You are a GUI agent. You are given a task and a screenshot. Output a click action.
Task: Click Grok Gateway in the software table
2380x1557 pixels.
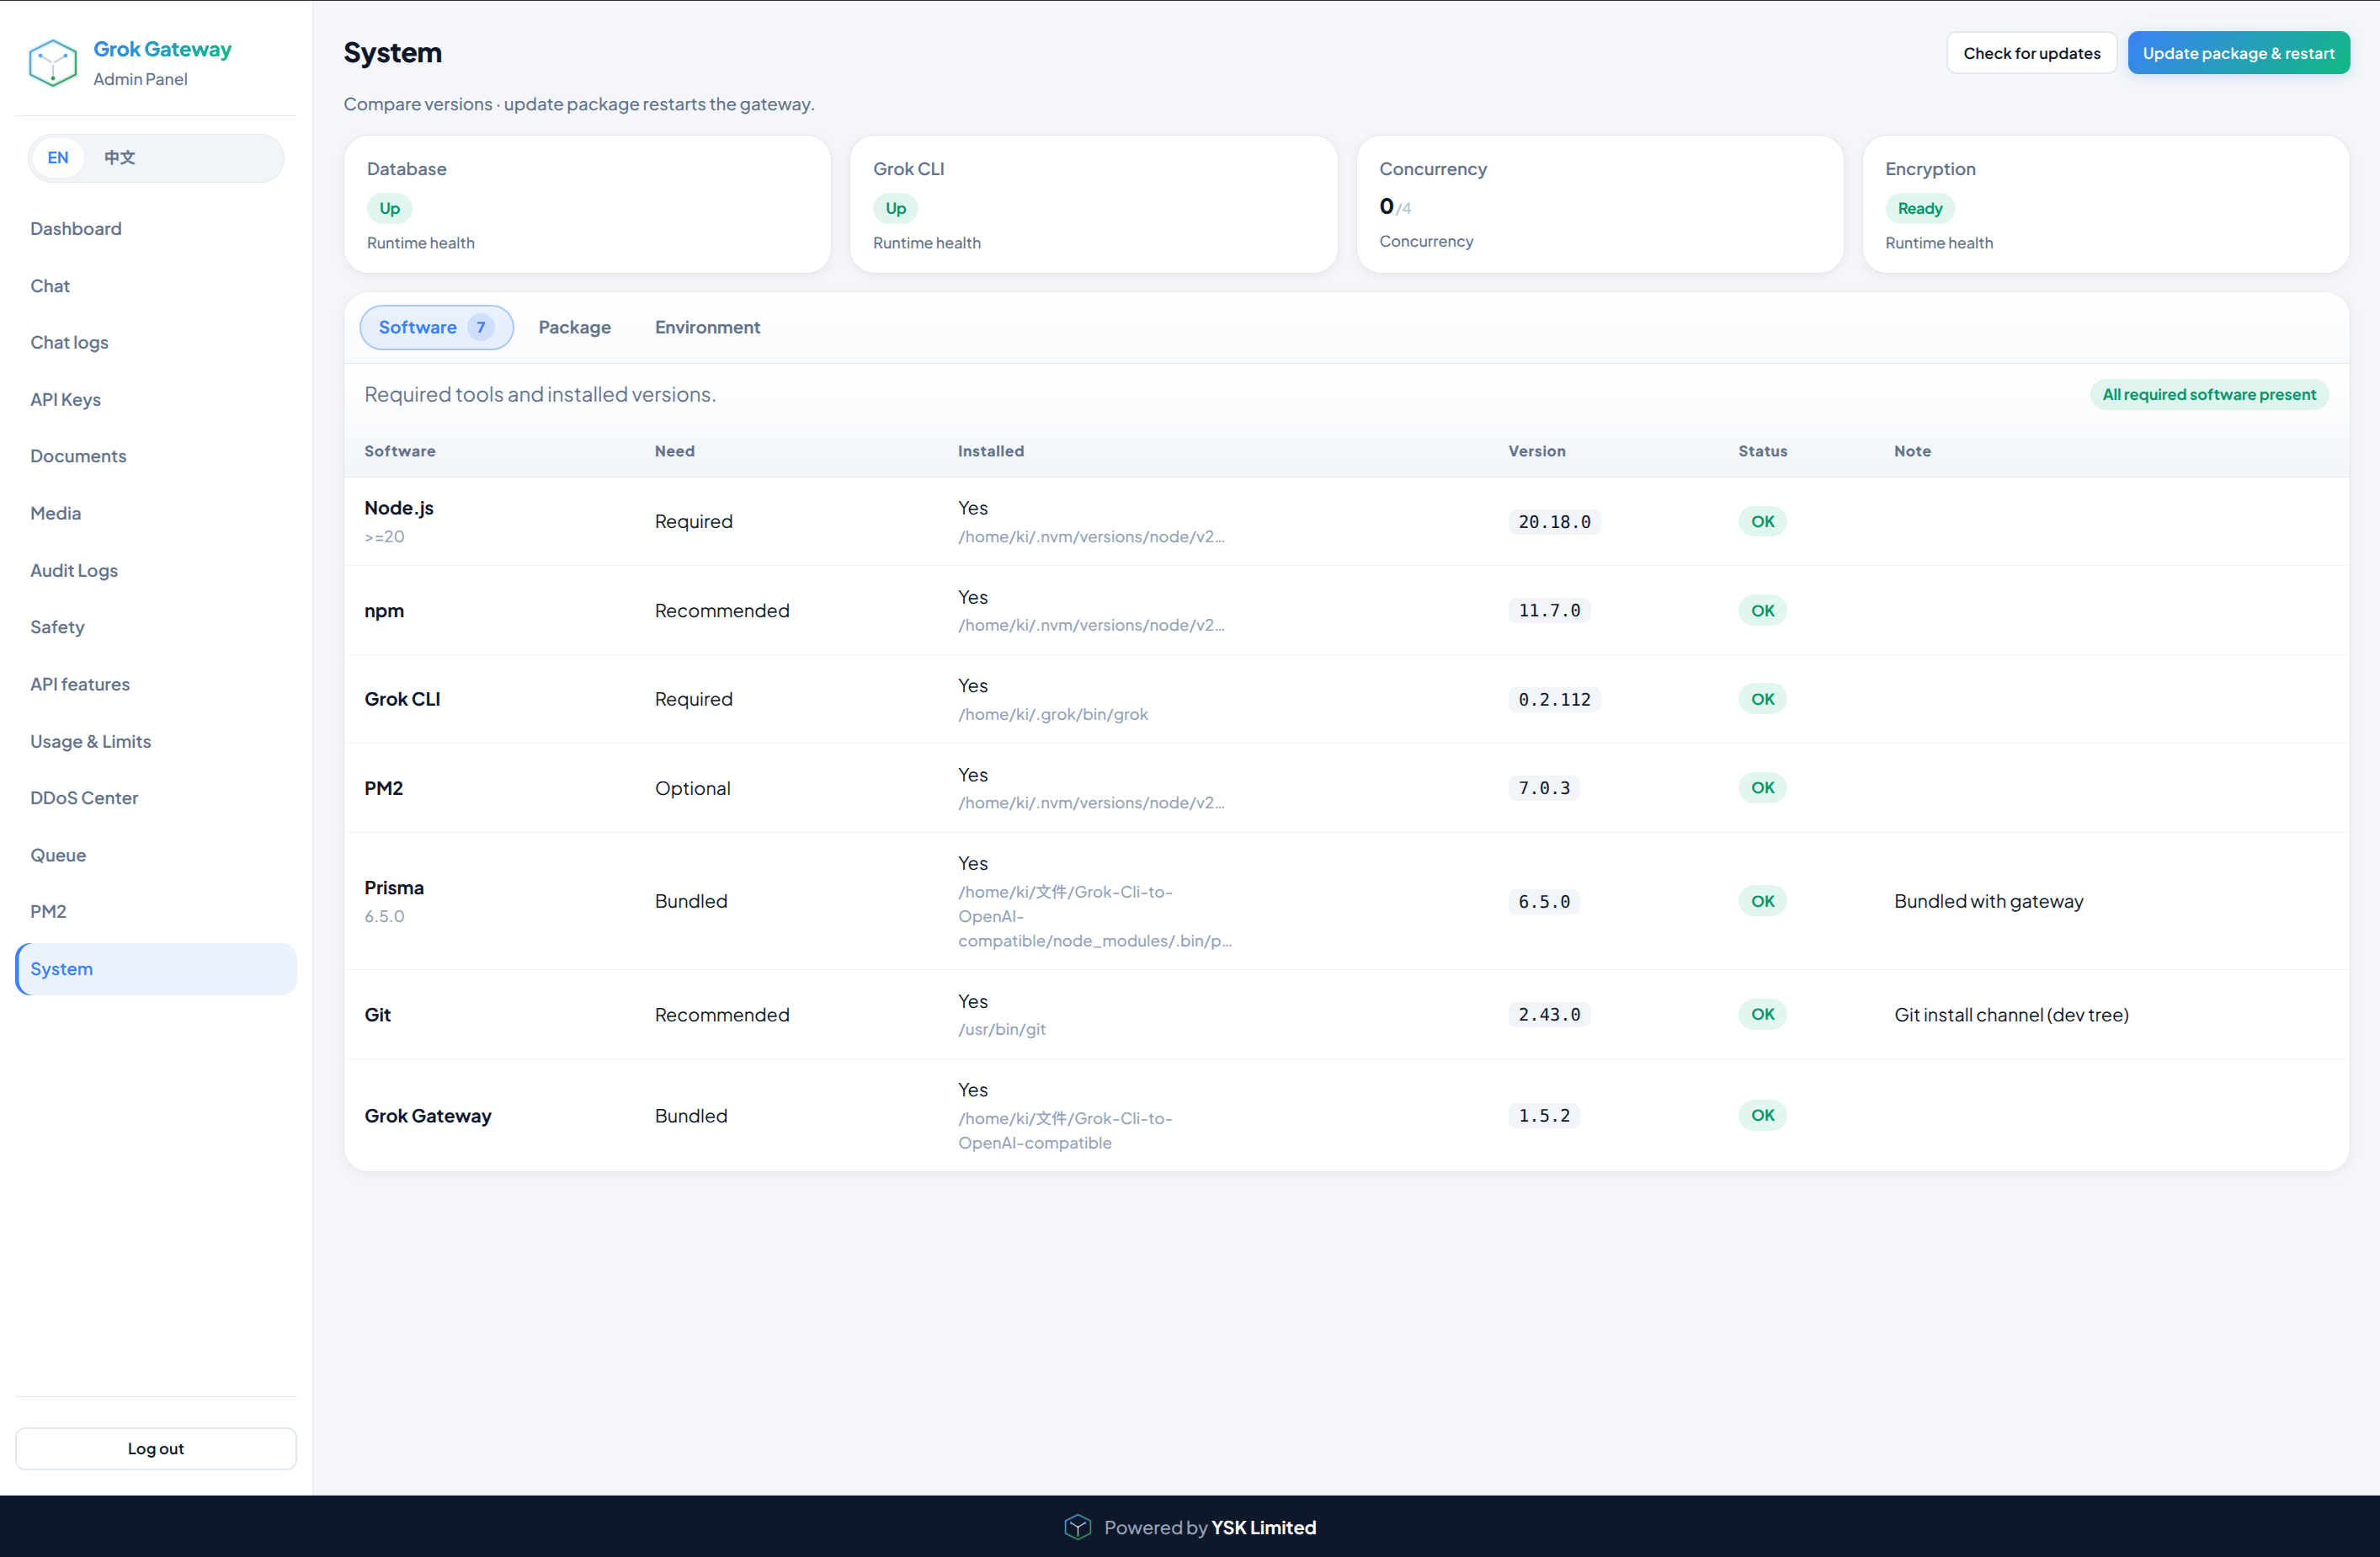428,1116
